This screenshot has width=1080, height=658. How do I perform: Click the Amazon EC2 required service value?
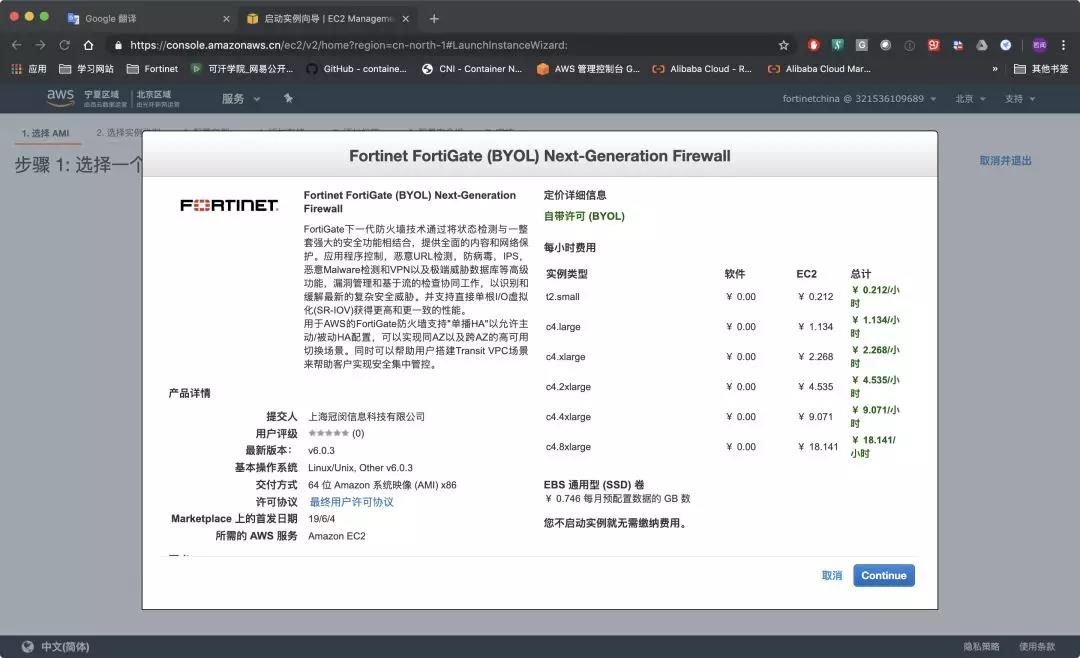(x=337, y=535)
